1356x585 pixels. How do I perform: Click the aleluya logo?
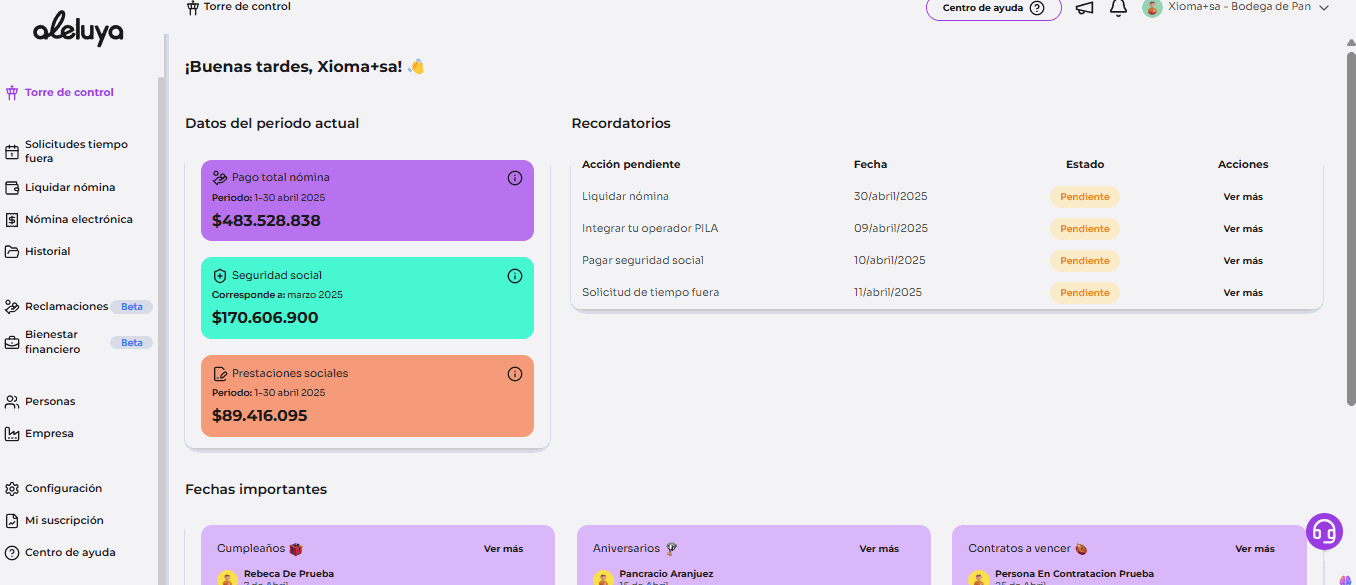[x=77, y=31]
